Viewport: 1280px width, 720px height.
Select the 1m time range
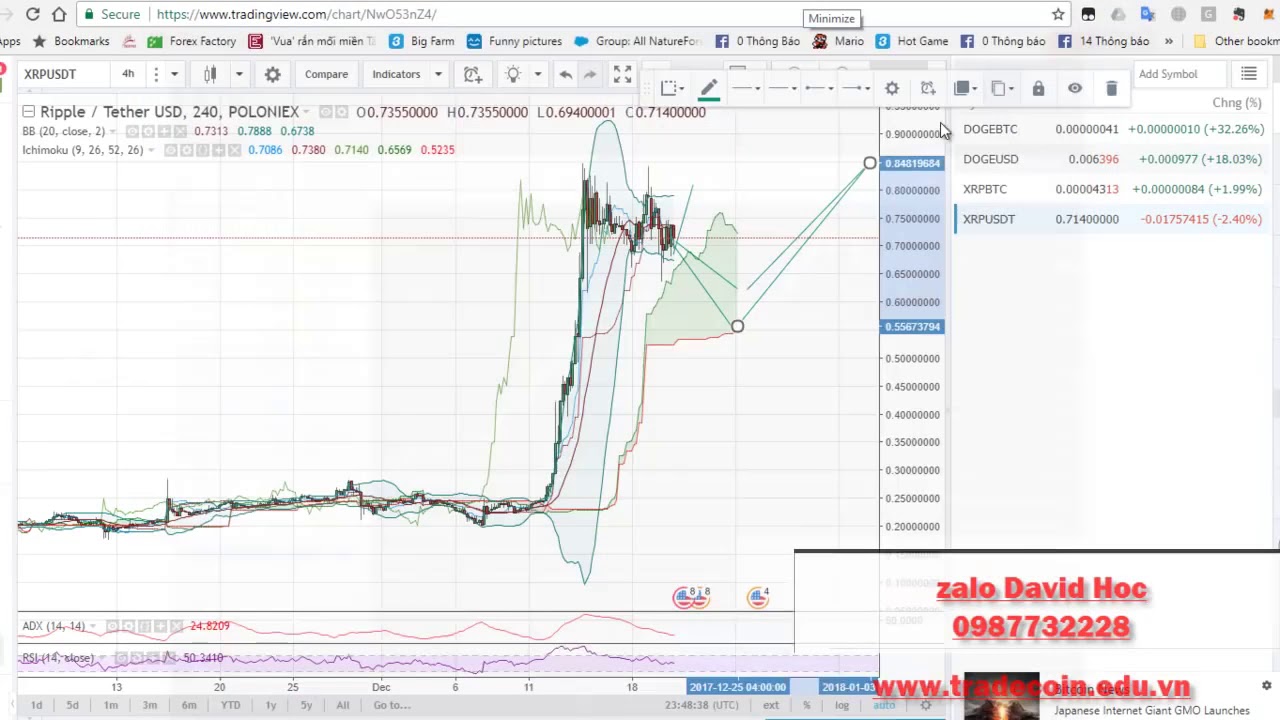(x=111, y=705)
